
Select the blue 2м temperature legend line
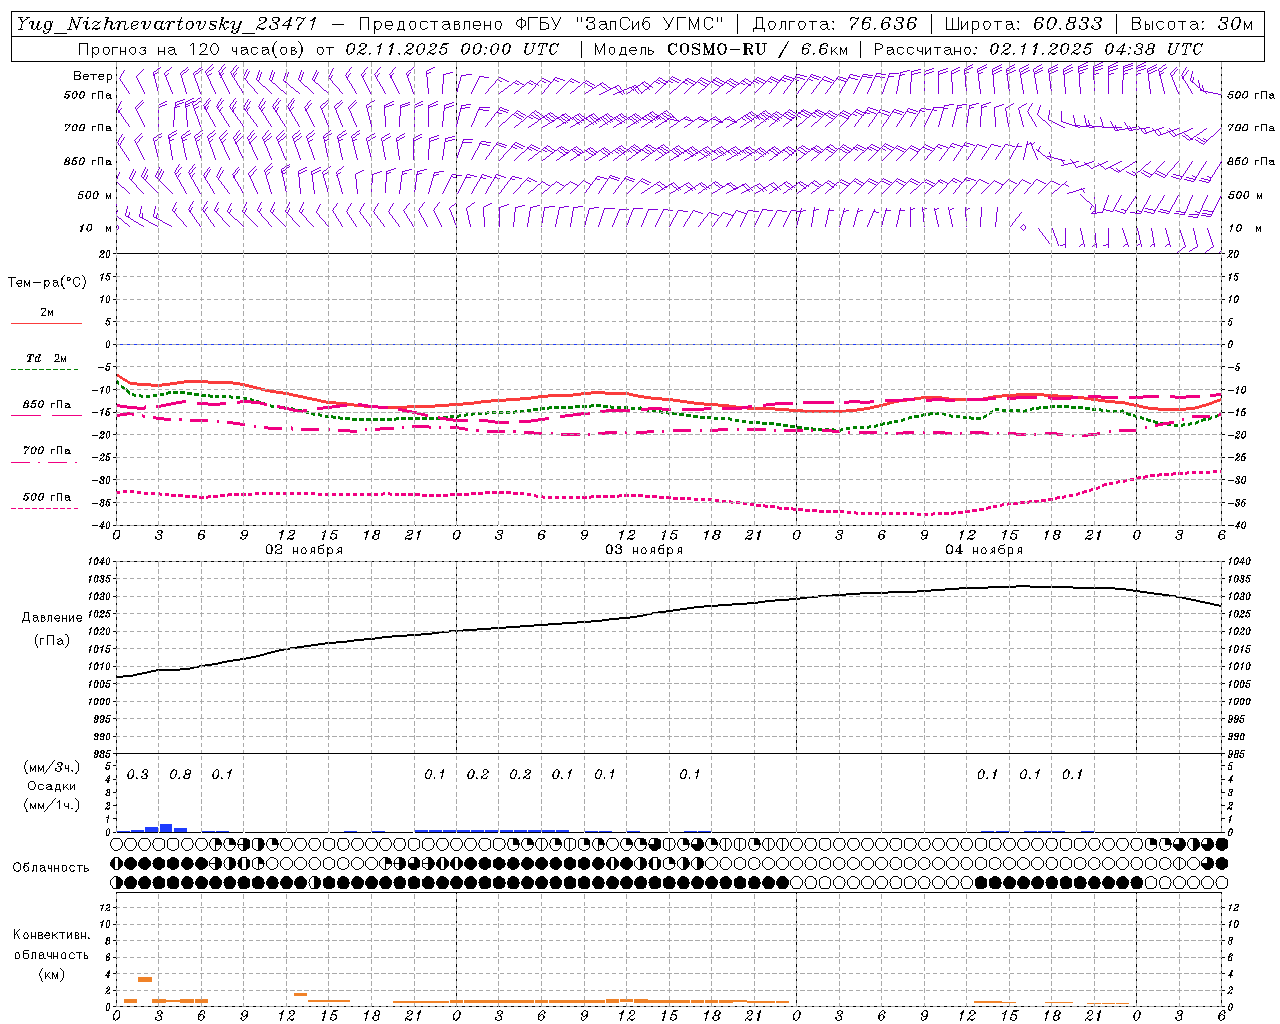(46, 323)
